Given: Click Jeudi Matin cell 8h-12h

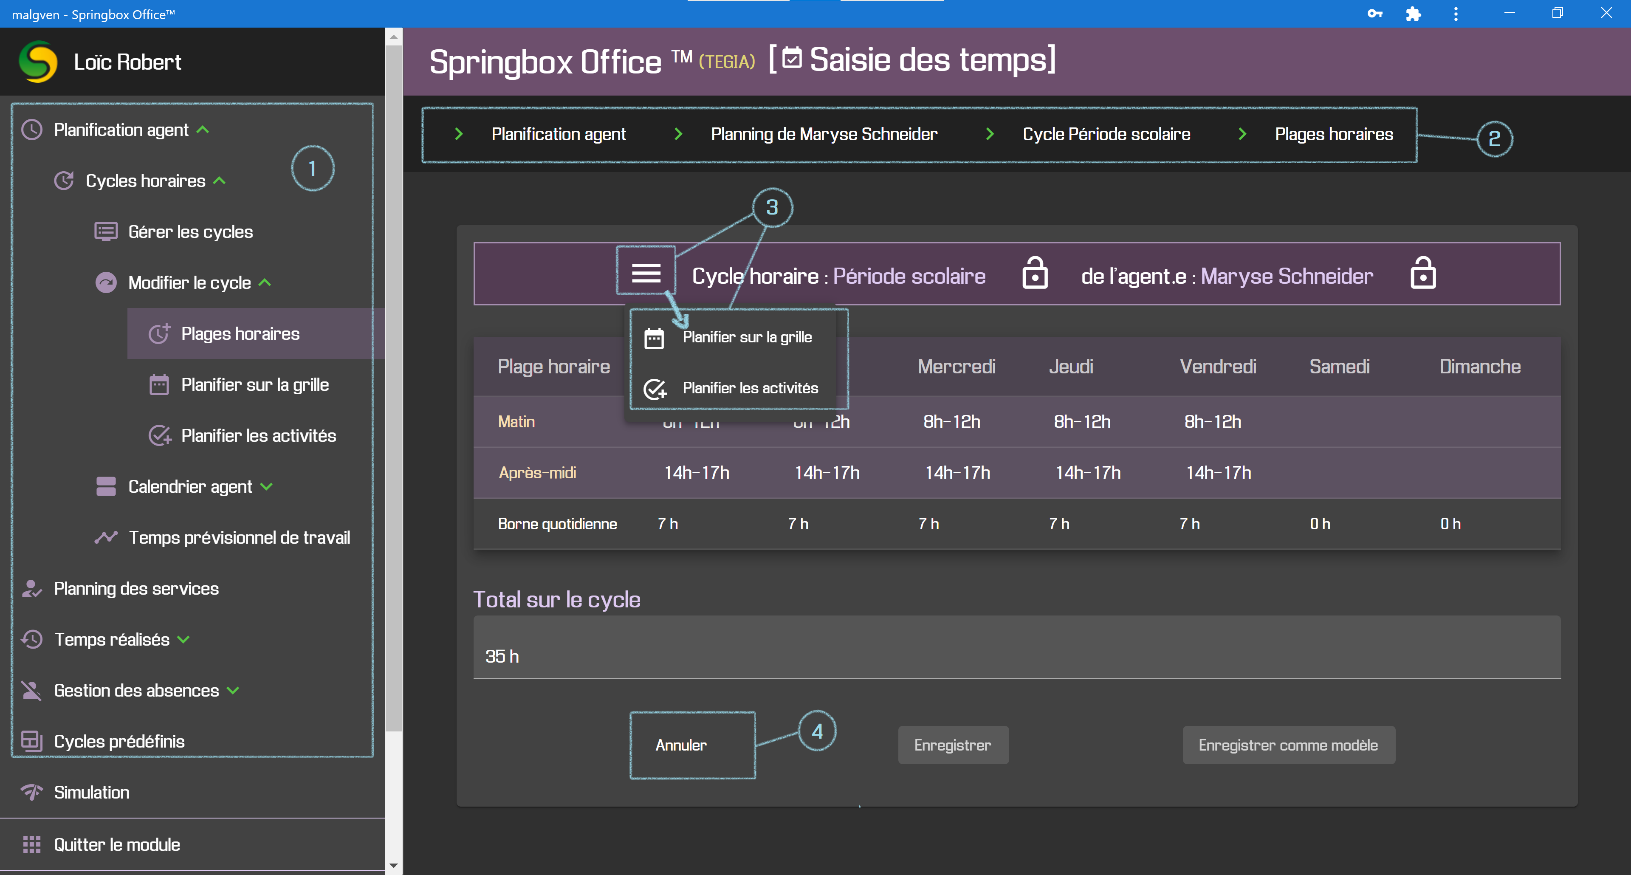Looking at the screenshot, I should tap(1082, 422).
